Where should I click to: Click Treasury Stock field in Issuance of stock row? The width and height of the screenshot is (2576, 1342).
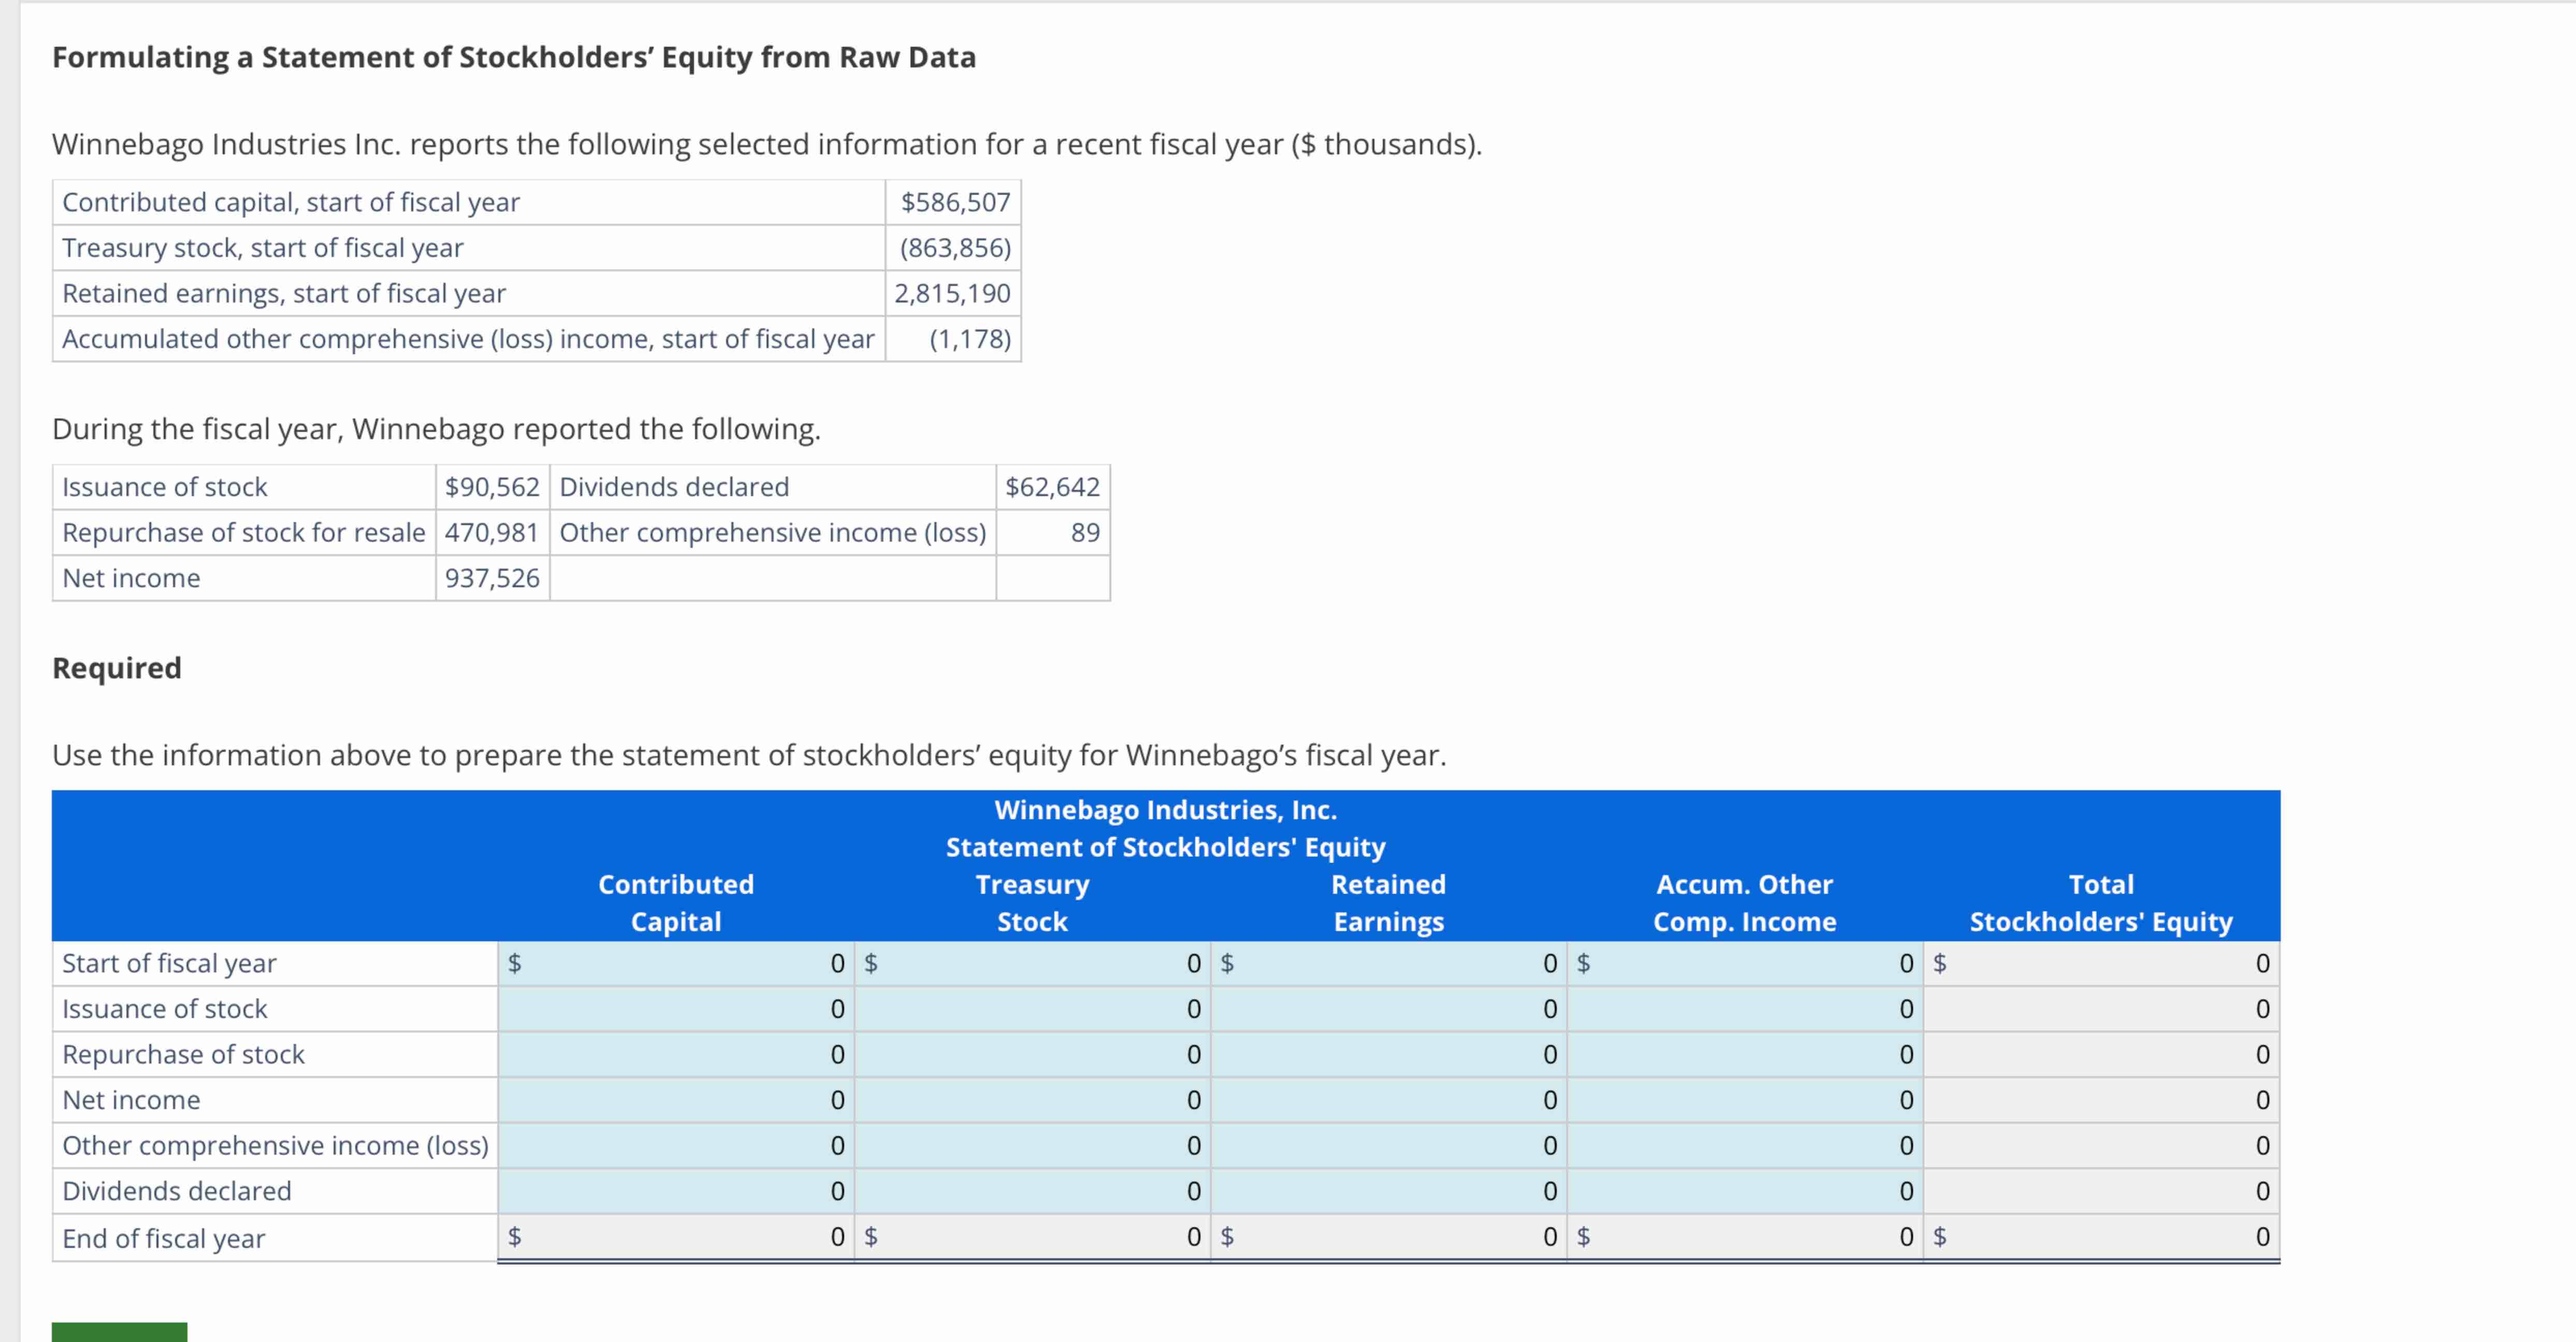[1032, 1009]
